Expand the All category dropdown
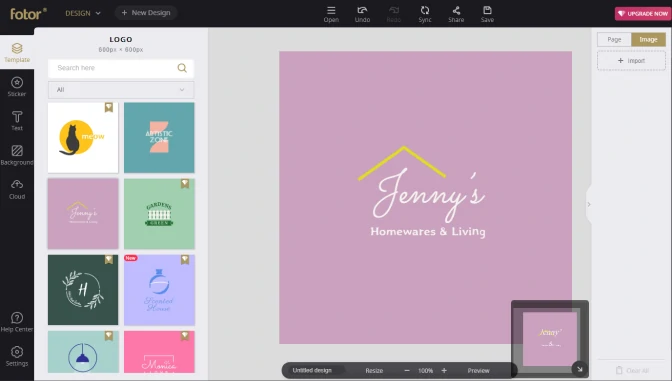Screen dimensions: 672x381 pyautogui.click(x=121, y=90)
